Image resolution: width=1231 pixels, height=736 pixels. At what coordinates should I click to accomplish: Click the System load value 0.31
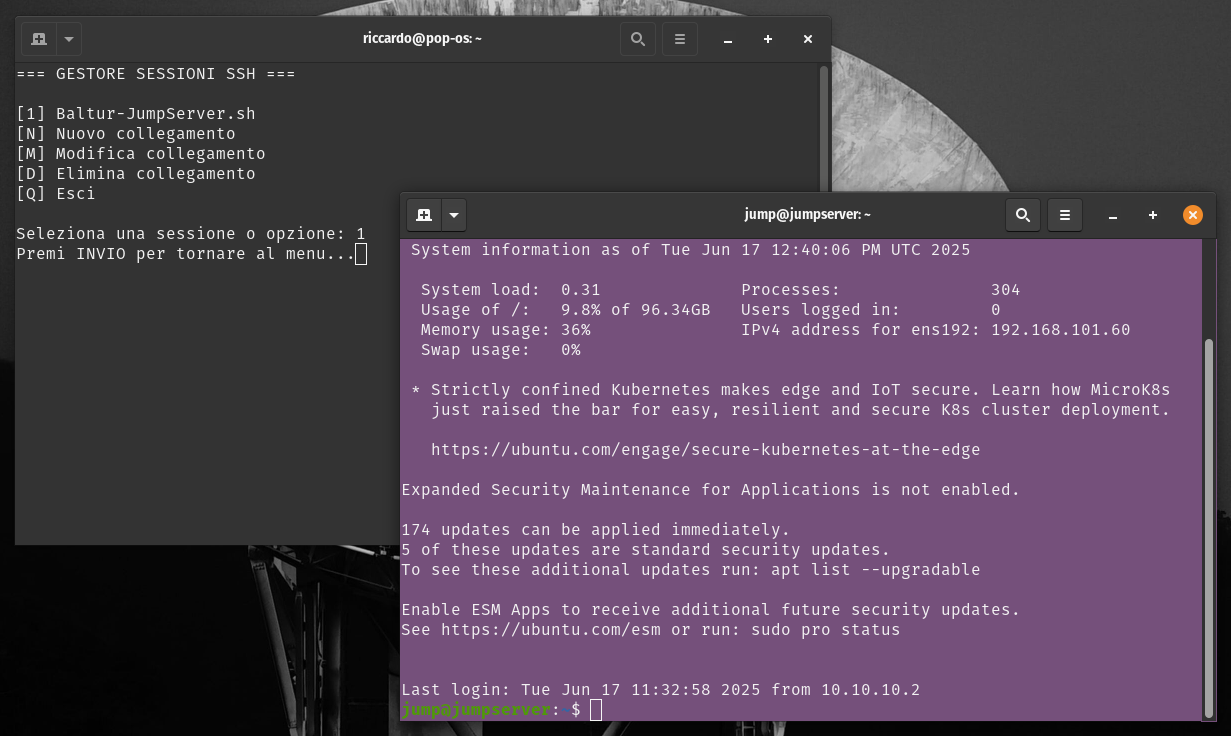click(x=581, y=290)
